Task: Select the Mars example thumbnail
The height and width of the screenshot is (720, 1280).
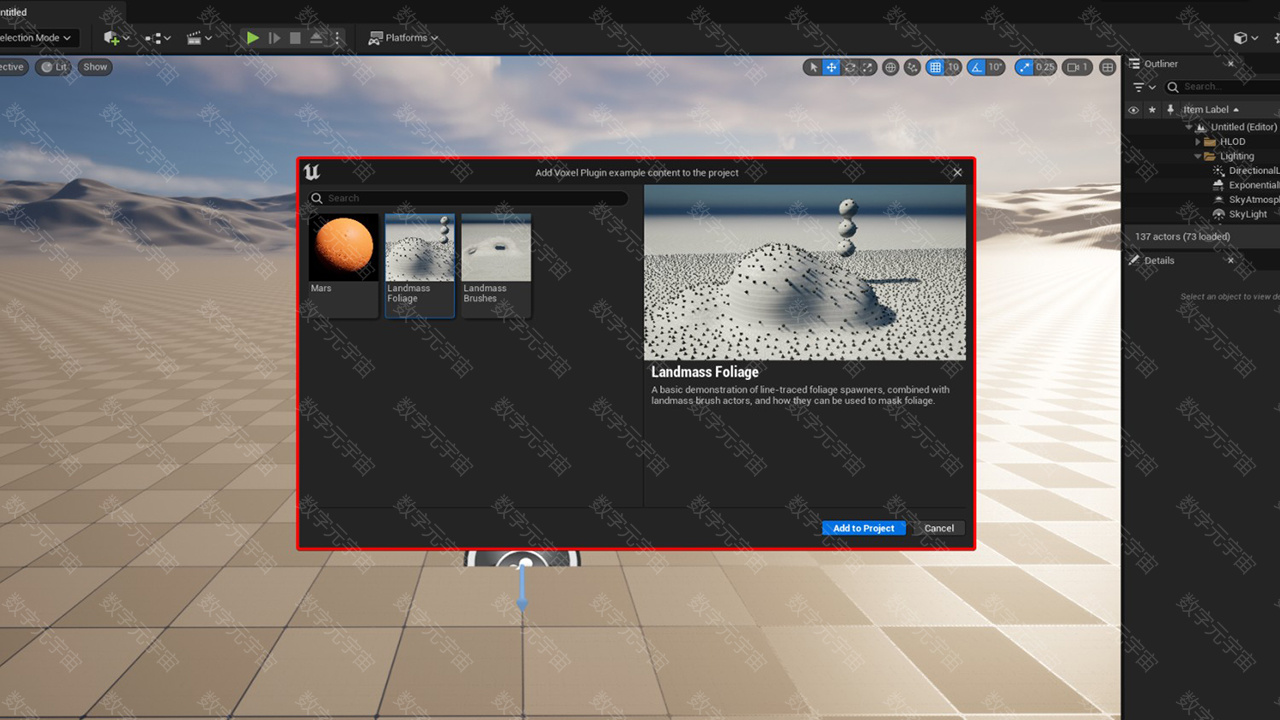Action: [x=343, y=265]
